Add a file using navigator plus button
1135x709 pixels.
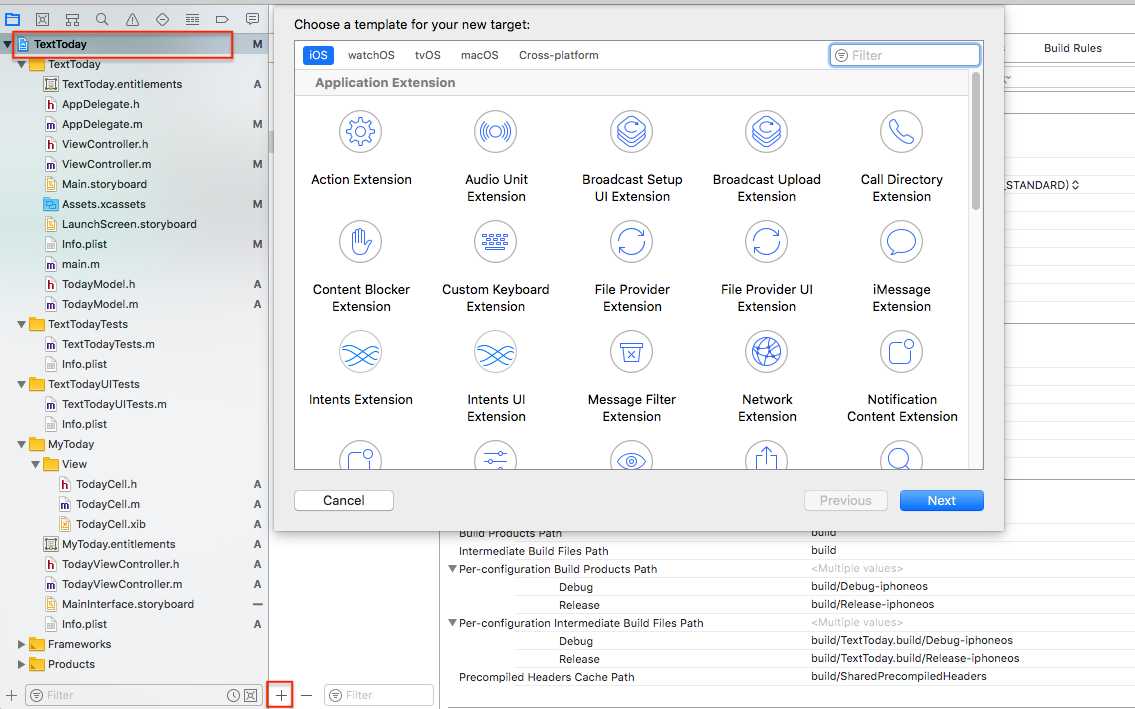pyautogui.click(x=11, y=695)
